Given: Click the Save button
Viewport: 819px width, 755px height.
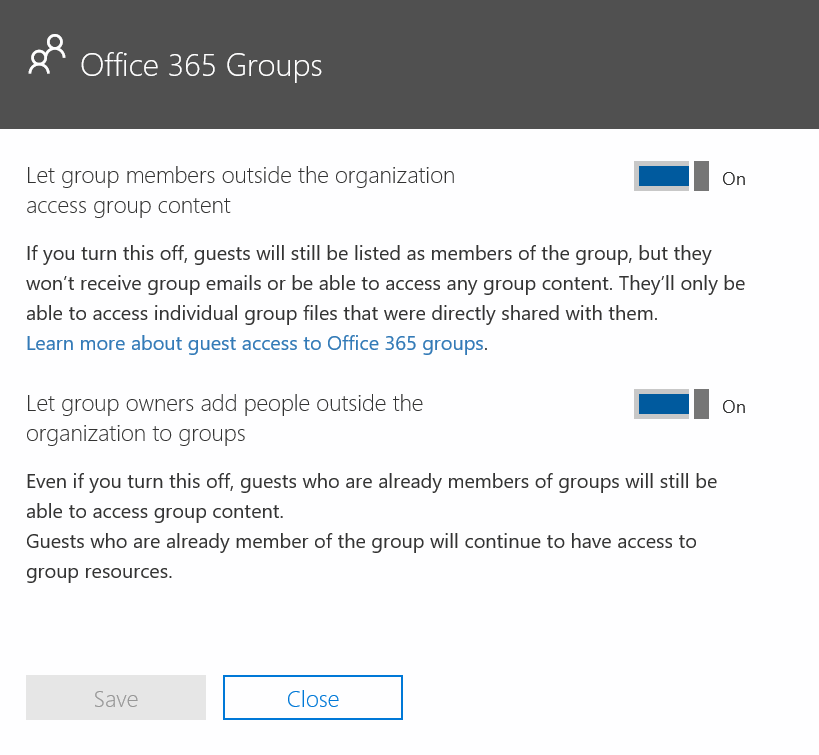Looking at the screenshot, I should (x=116, y=698).
